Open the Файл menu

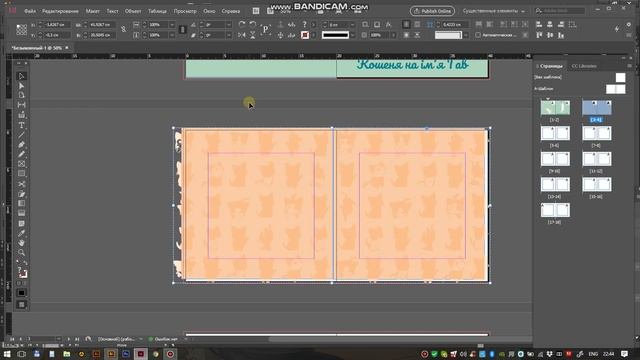coord(30,11)
